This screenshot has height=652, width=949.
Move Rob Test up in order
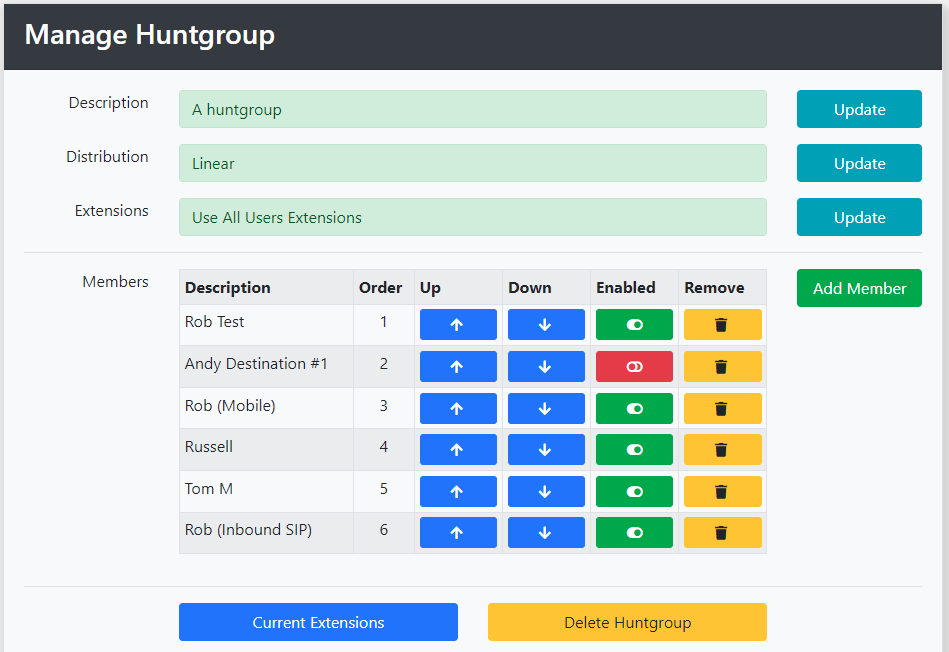click(458, 324)
